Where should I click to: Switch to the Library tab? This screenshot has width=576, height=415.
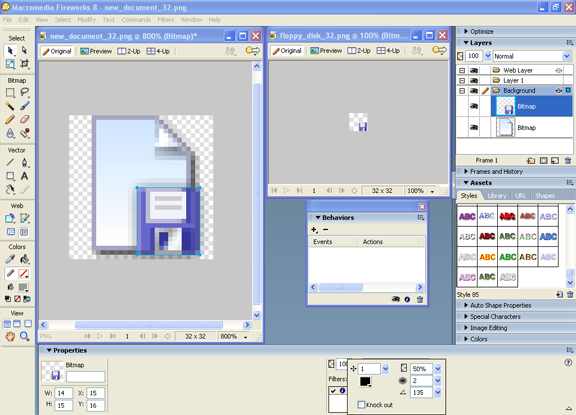(497, 196)
